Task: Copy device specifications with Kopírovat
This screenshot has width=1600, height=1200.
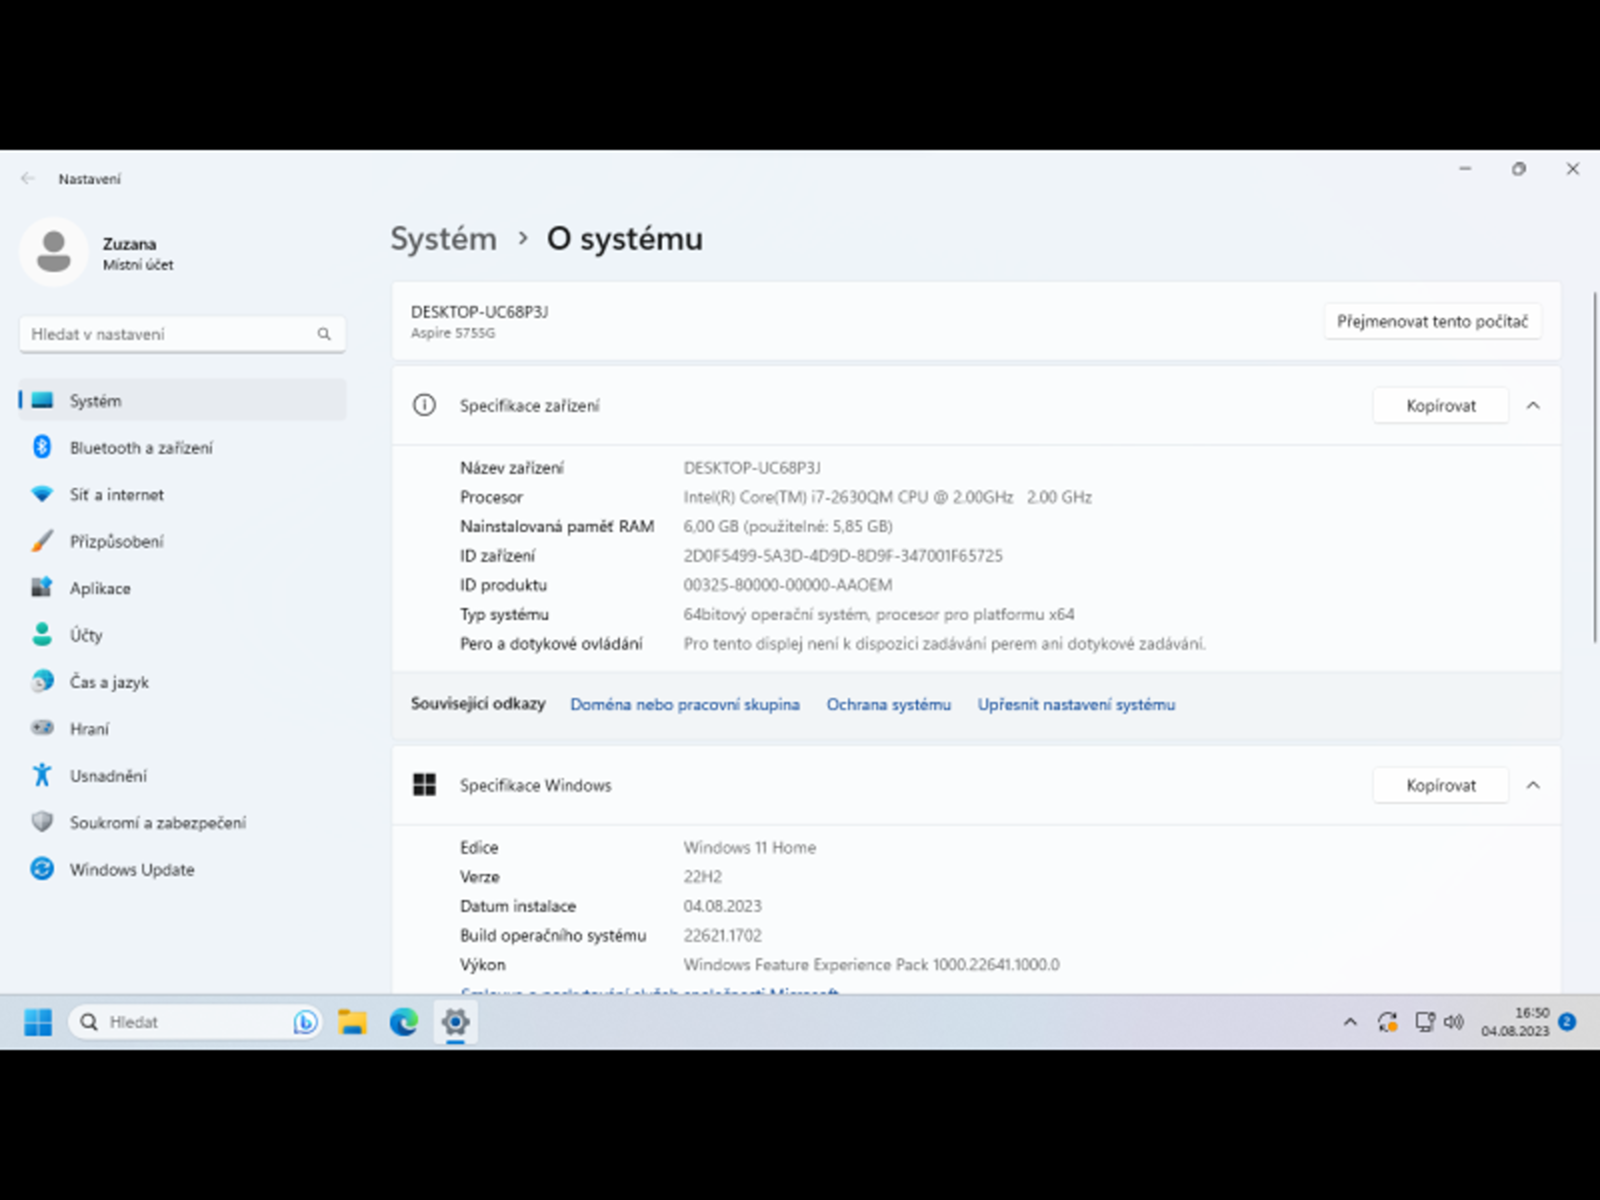Action: coord(1440,406)
